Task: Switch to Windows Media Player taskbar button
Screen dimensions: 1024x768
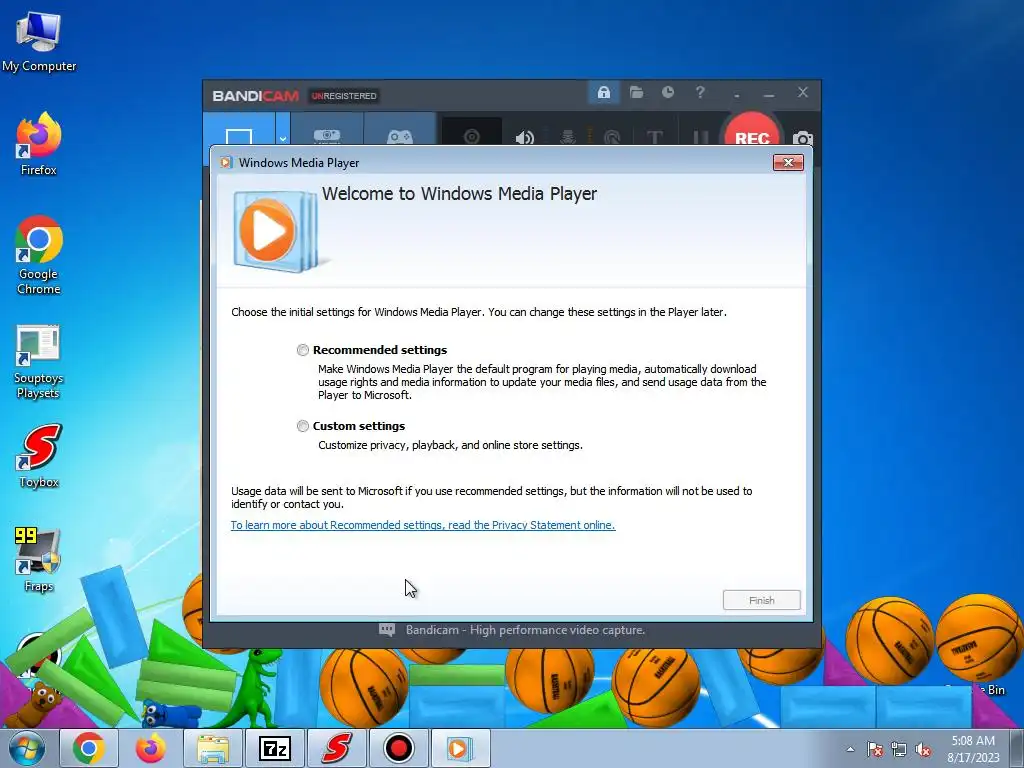Action: click(x=460, y=748)
